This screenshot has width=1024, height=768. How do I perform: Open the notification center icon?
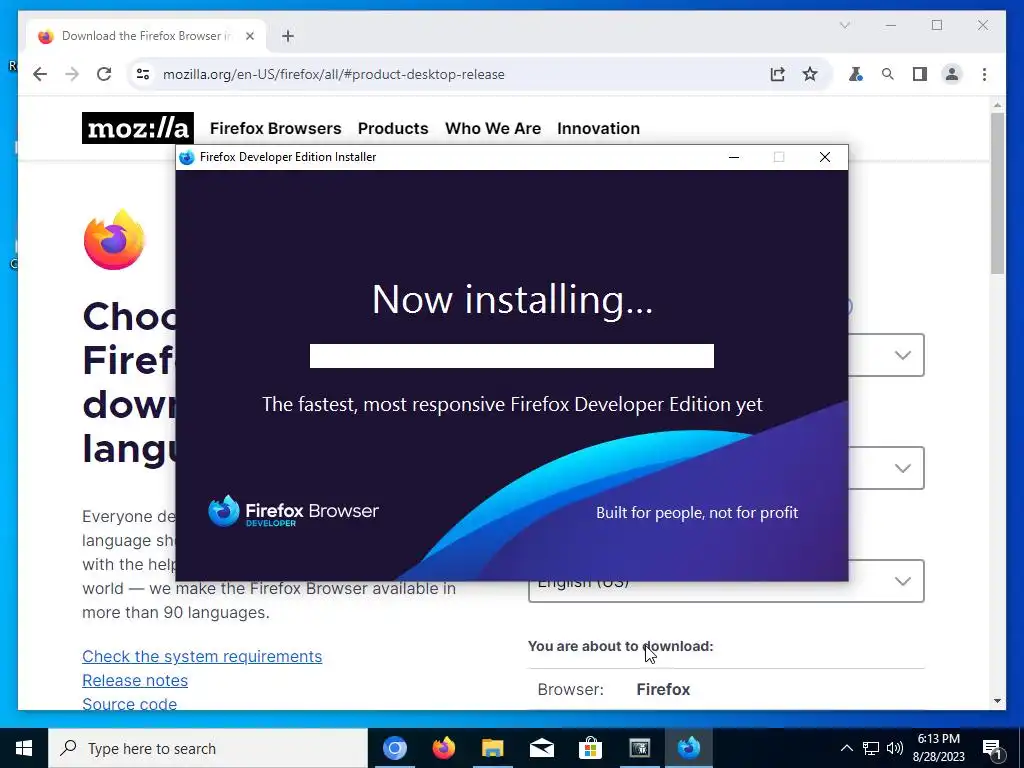click(993, 749)
